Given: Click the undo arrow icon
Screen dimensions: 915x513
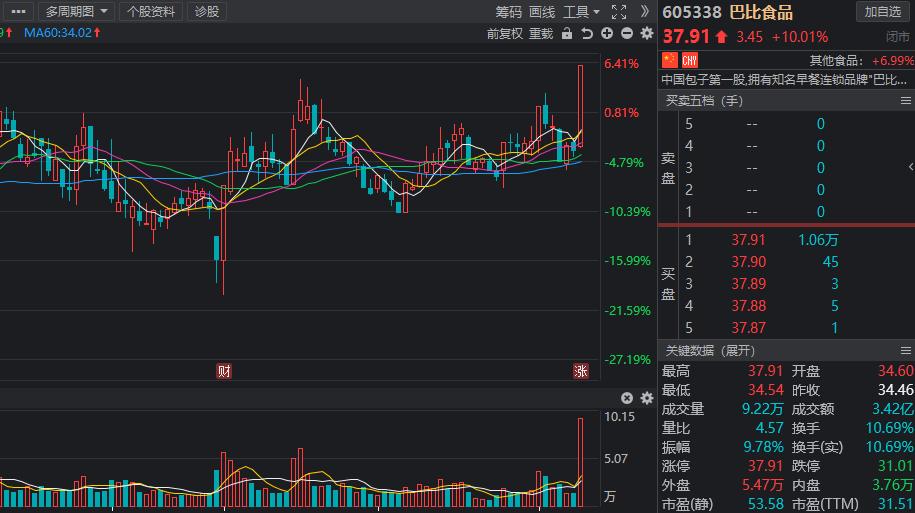Looking at the screenshot, I should (587, 33).
